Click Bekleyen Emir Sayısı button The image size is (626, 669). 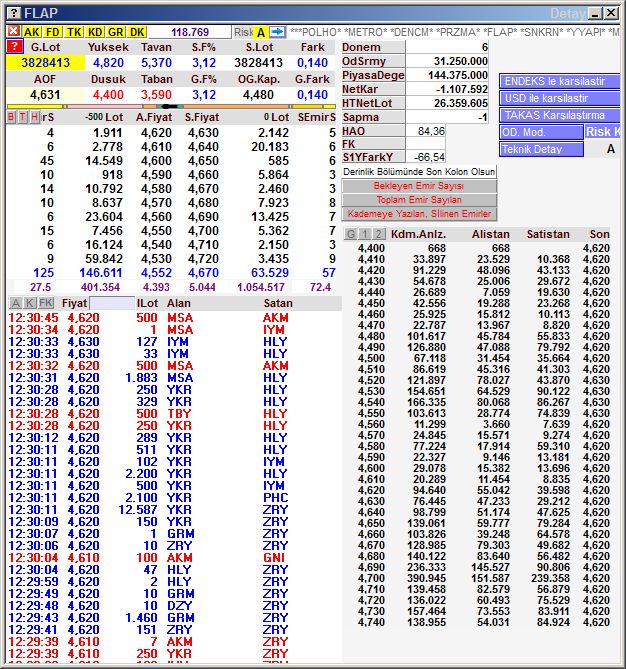419,186
